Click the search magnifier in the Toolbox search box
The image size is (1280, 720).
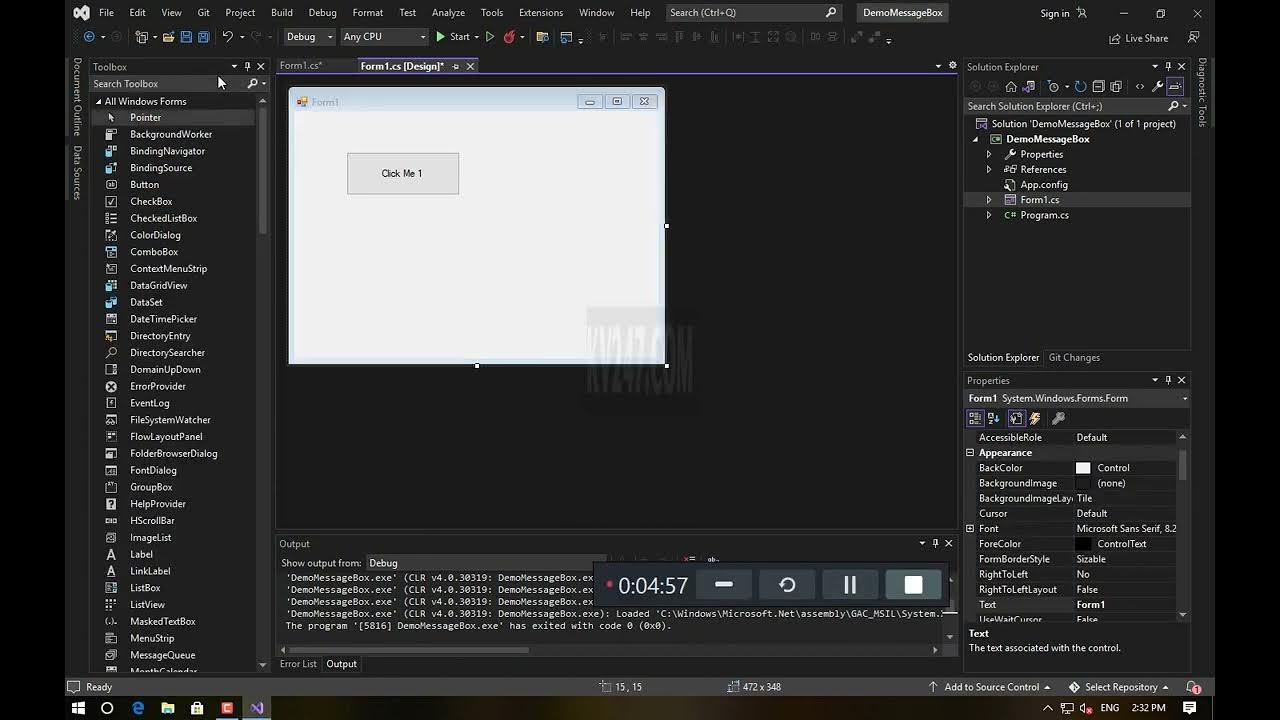pyautogui.click(x=252, y=84)
